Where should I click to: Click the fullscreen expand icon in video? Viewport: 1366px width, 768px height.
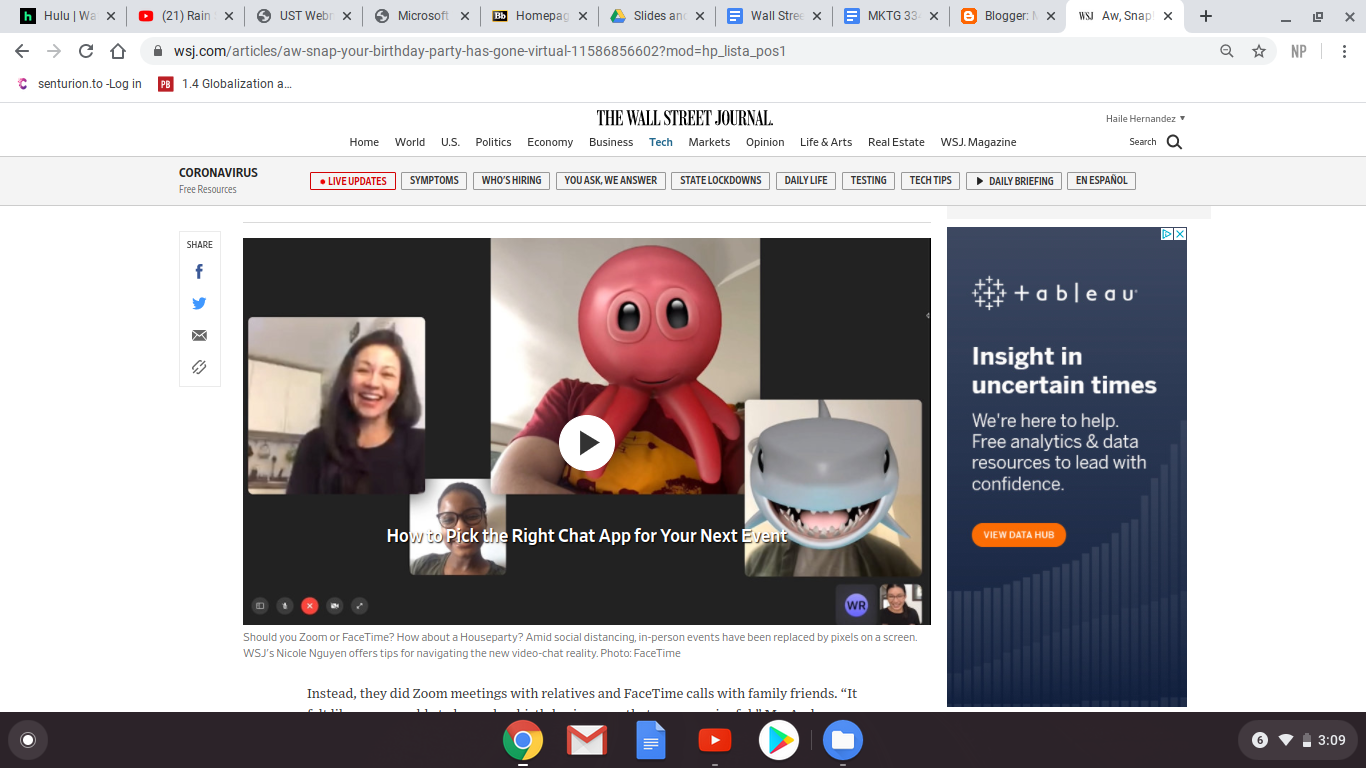pos(360,605)
